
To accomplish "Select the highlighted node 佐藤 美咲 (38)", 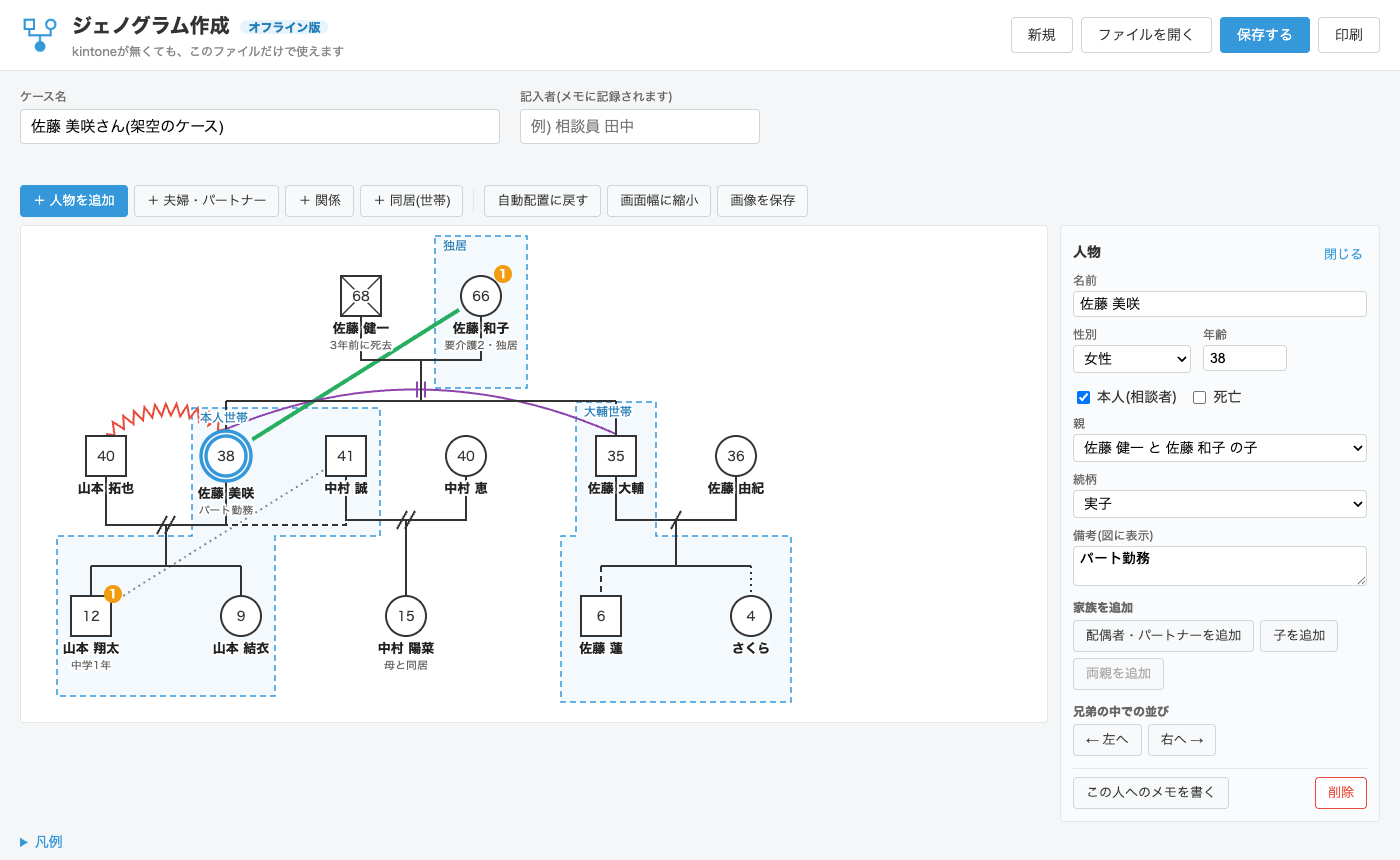I will [226, 456].
